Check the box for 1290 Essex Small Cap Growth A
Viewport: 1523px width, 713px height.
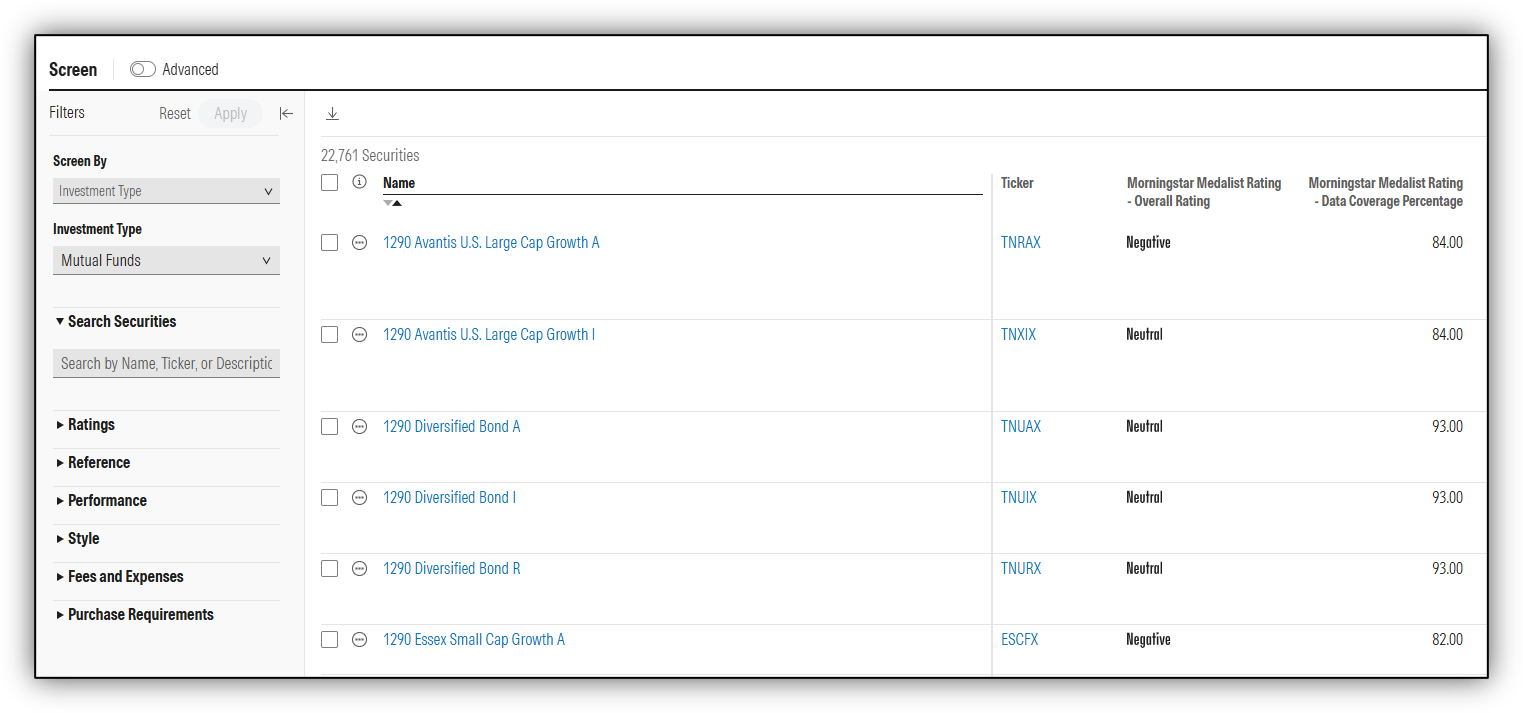[329, 640]
